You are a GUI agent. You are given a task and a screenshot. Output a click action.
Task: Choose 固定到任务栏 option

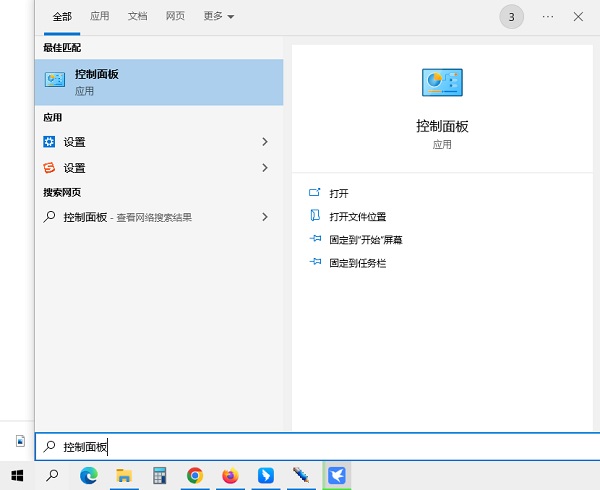[x=357, y=263]
